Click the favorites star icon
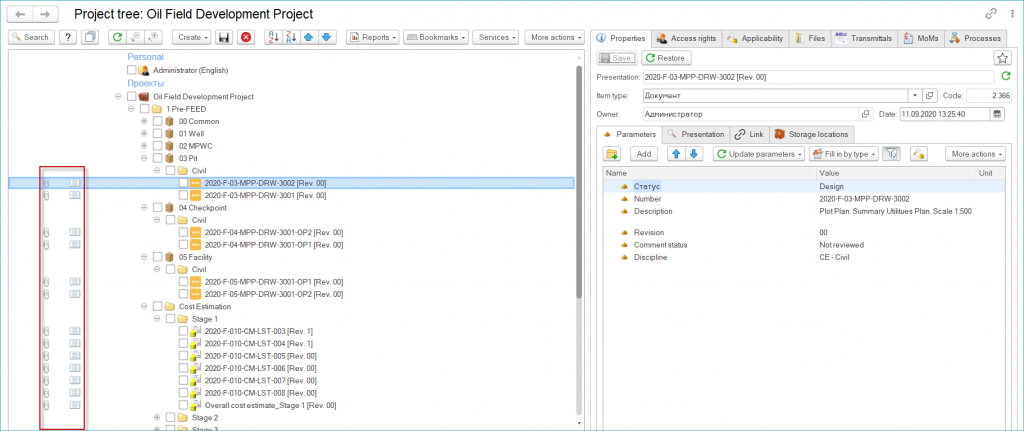The height and width of the screenshot is (431, 1024). [x=1003, y=58]
